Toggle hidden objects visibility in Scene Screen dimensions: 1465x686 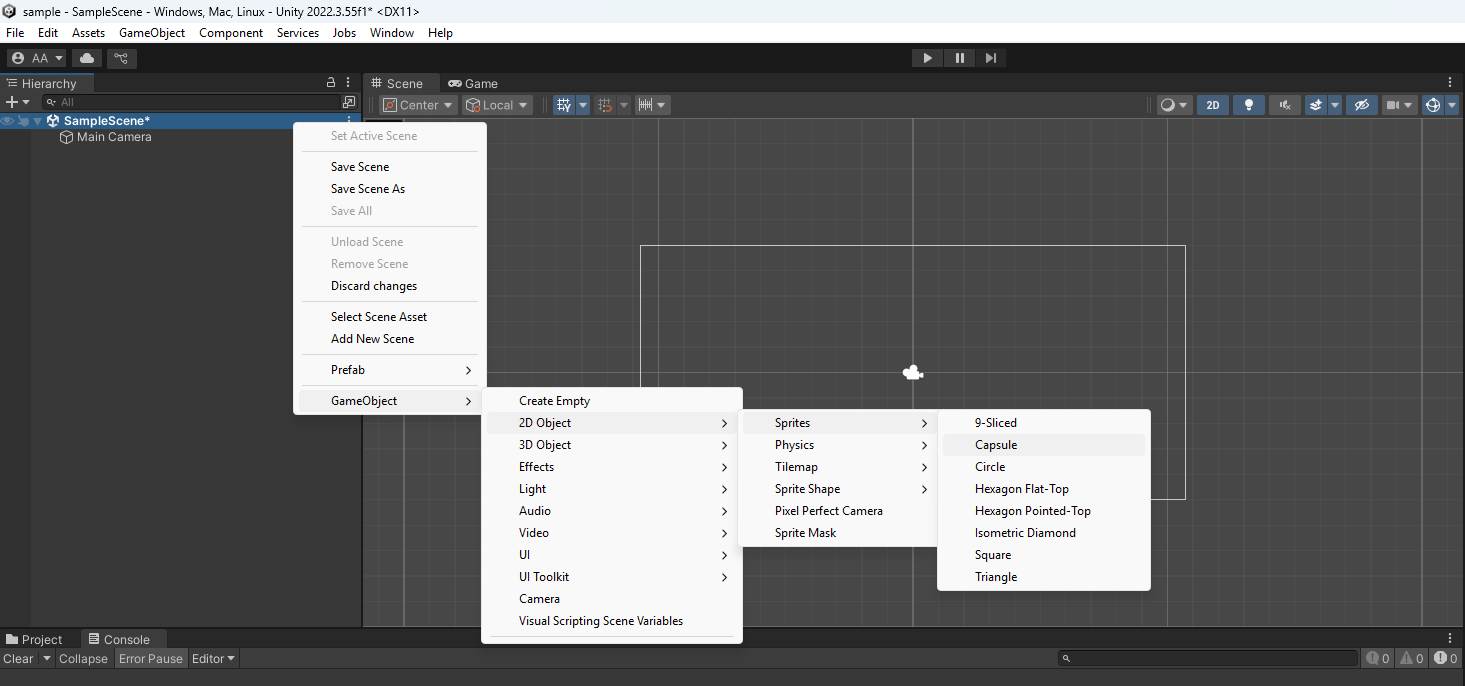1361,105
